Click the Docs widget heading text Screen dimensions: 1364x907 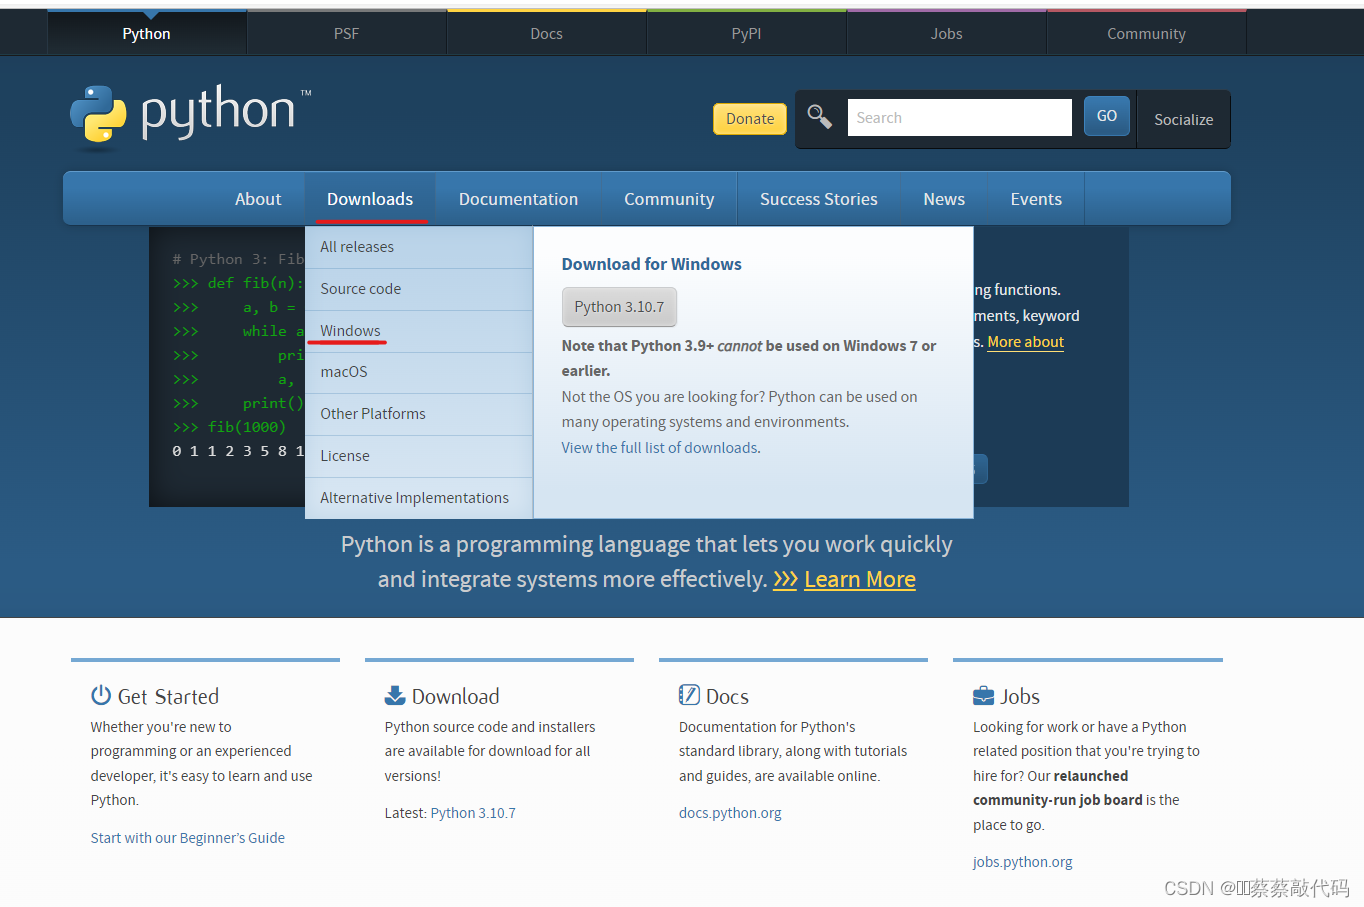tap(727, 696)
